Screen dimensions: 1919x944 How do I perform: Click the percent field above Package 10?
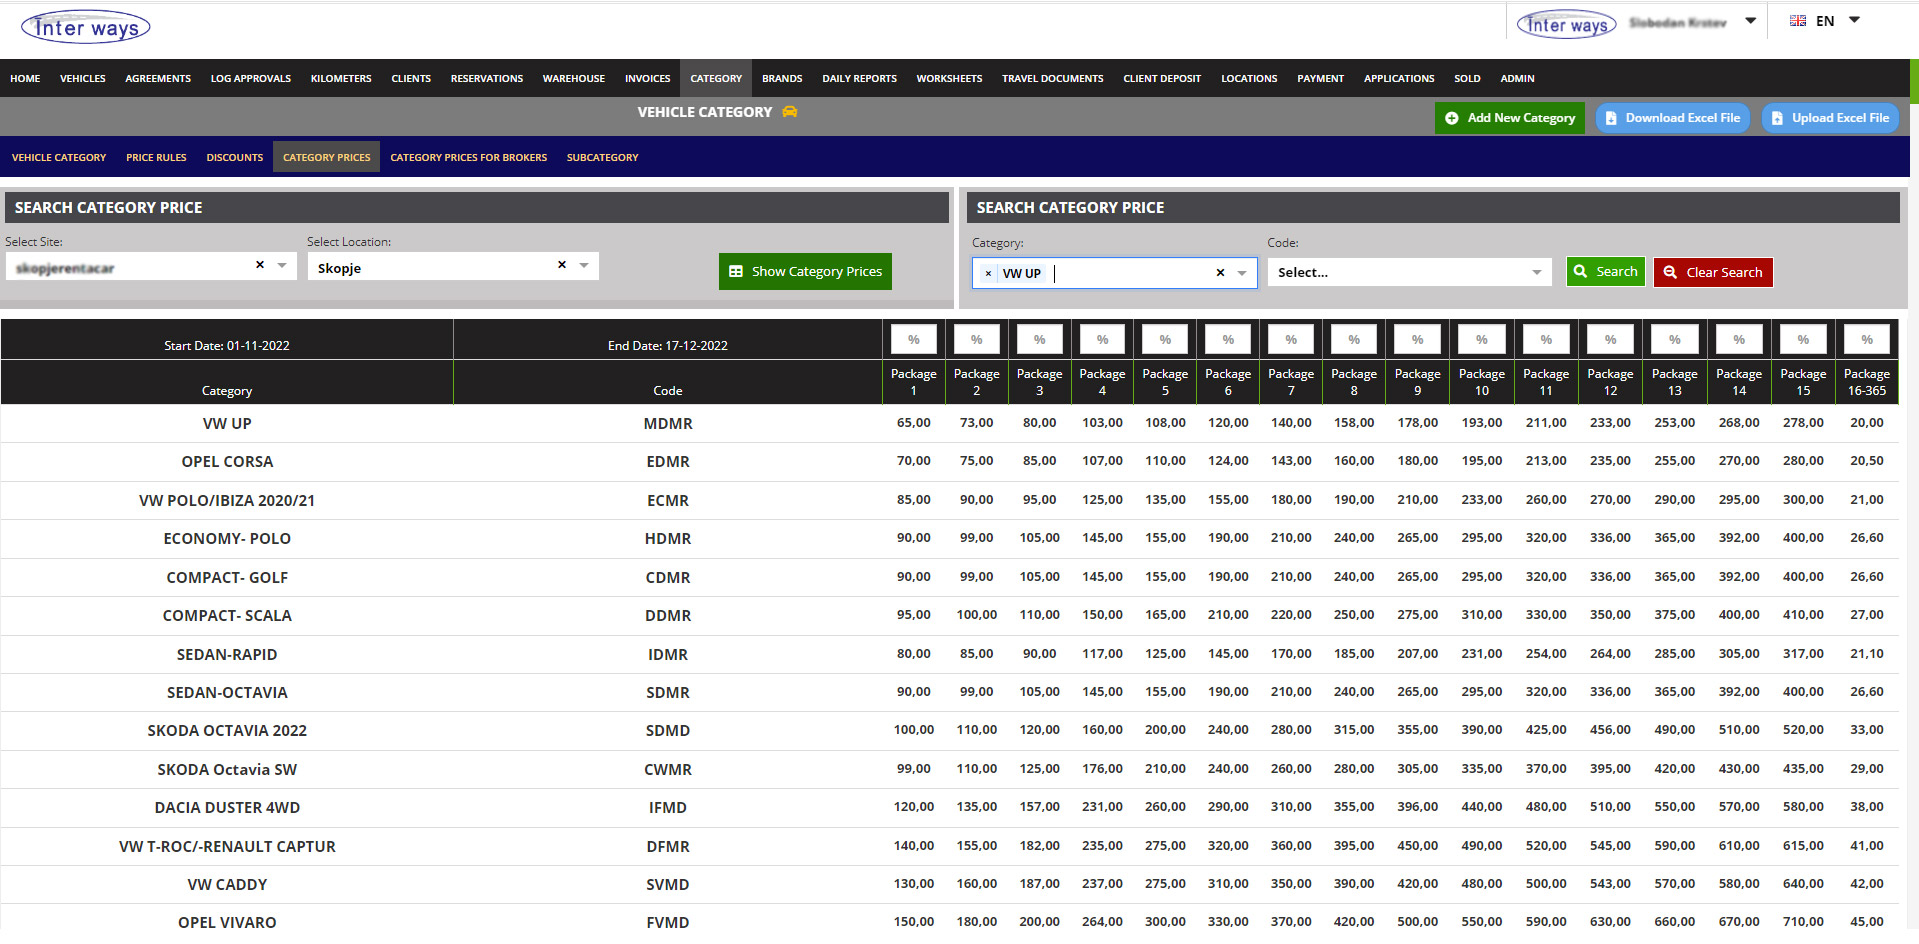pyautogui.click(x=1482, y=339)
